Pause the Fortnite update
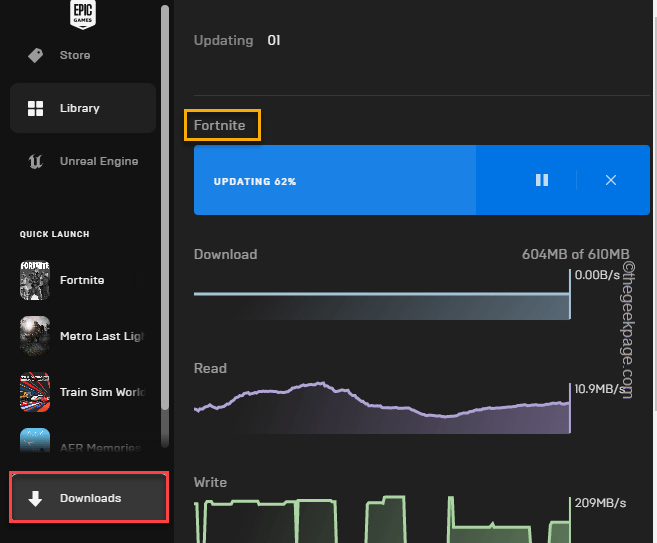The height and width of the screenshot is (543, 657). click(542, 180)
